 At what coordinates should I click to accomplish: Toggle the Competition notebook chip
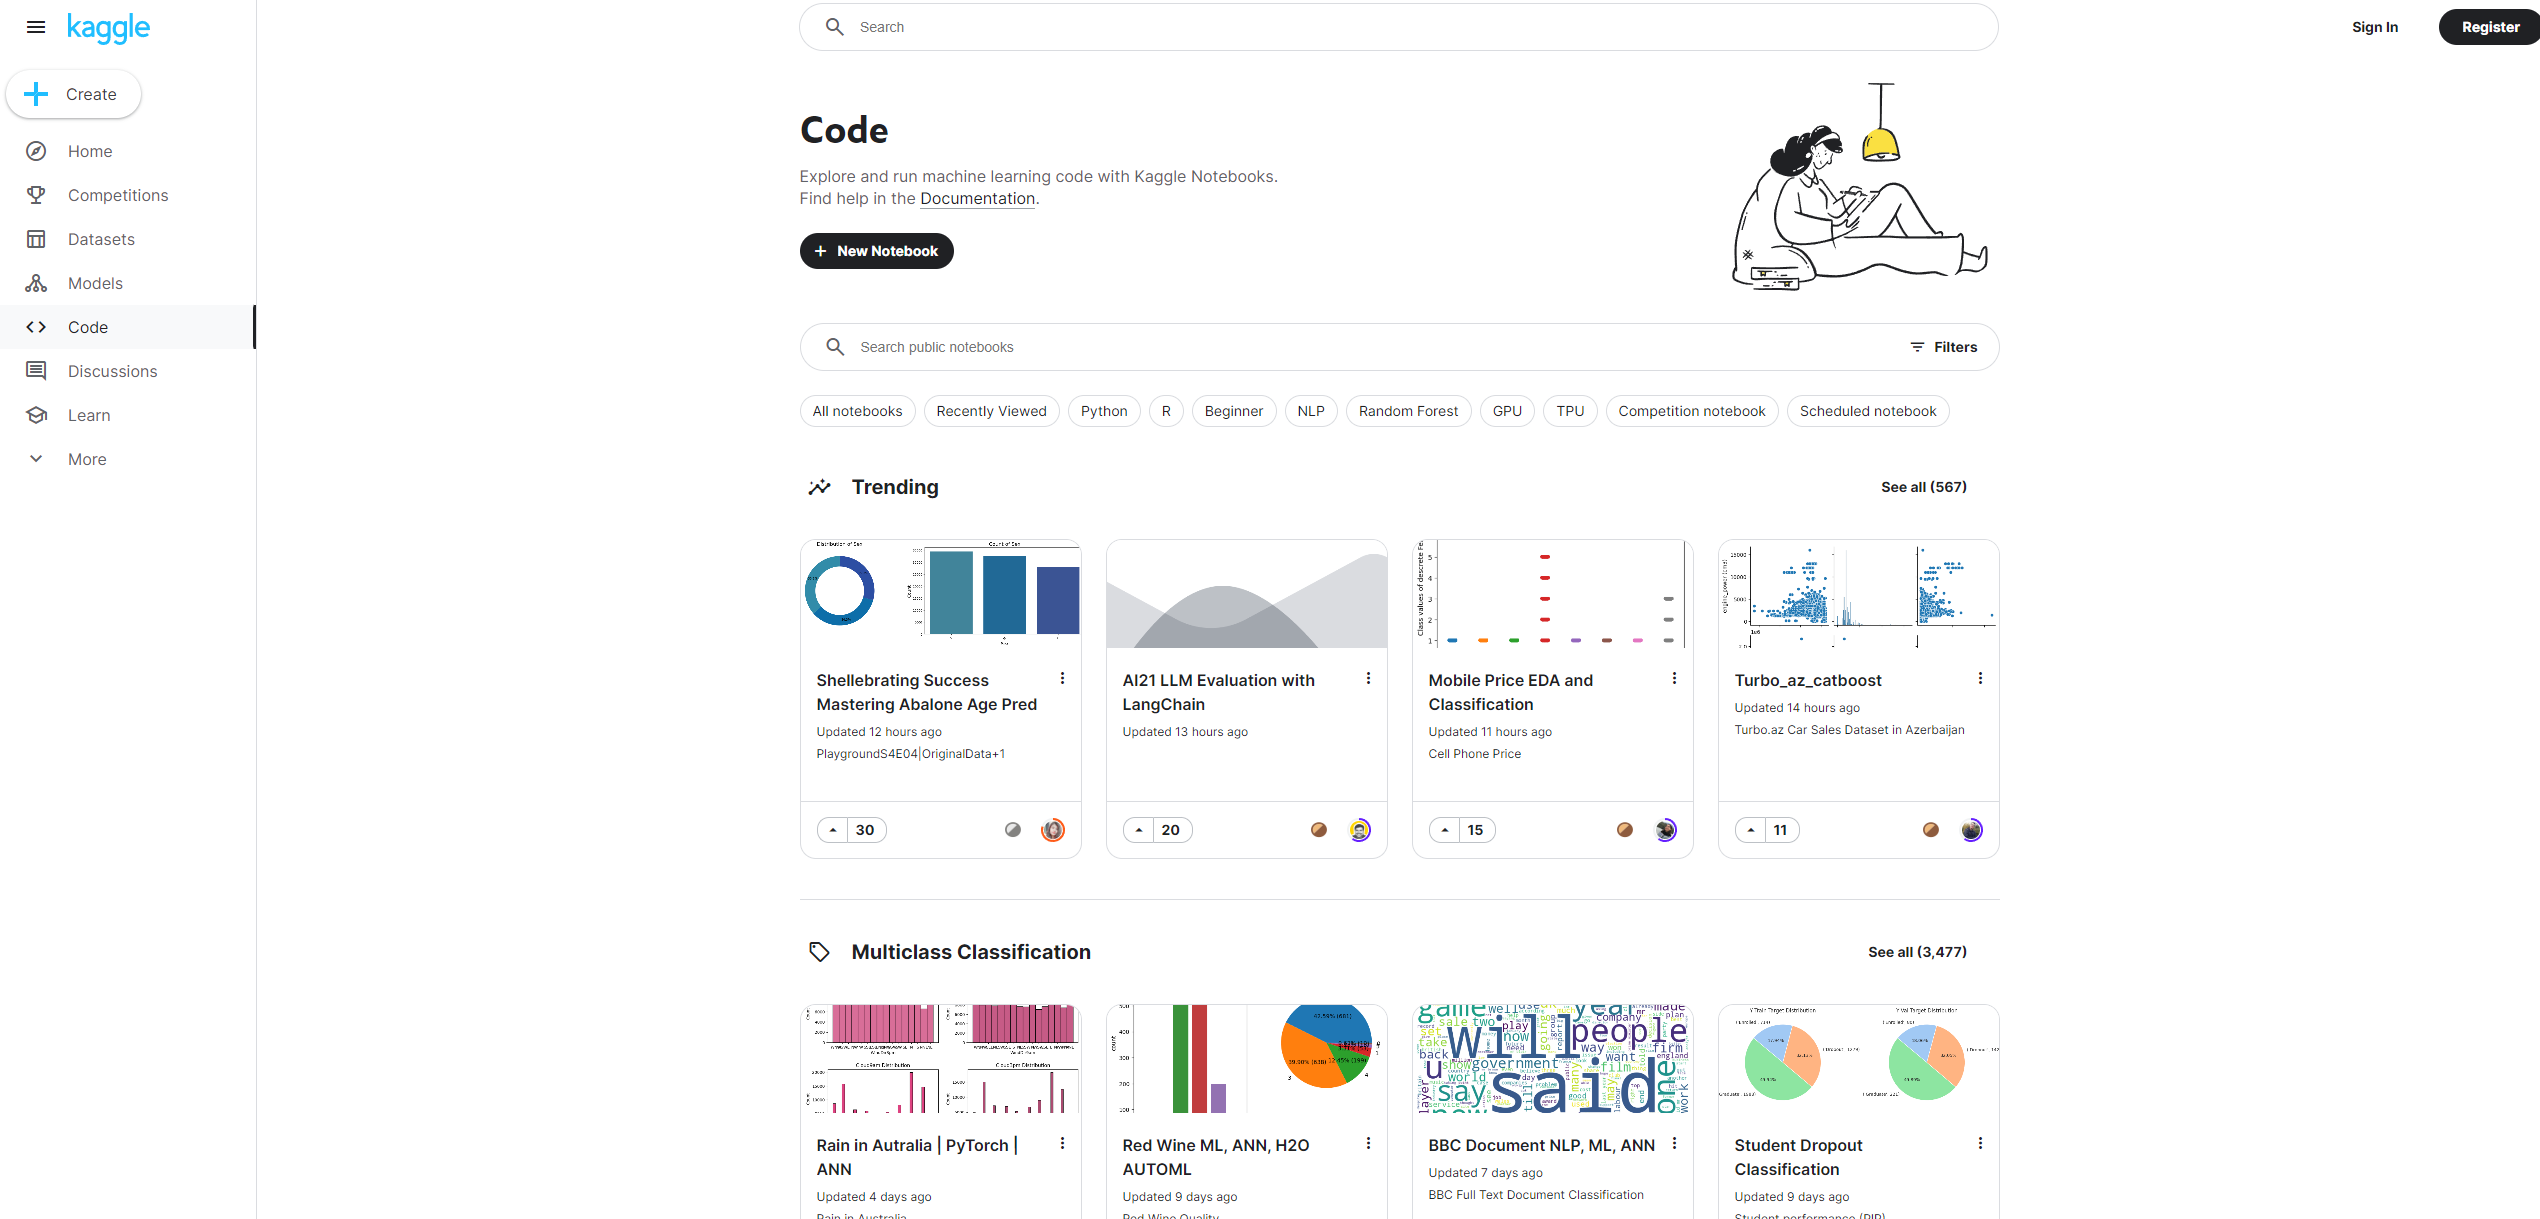point(1692,411)
